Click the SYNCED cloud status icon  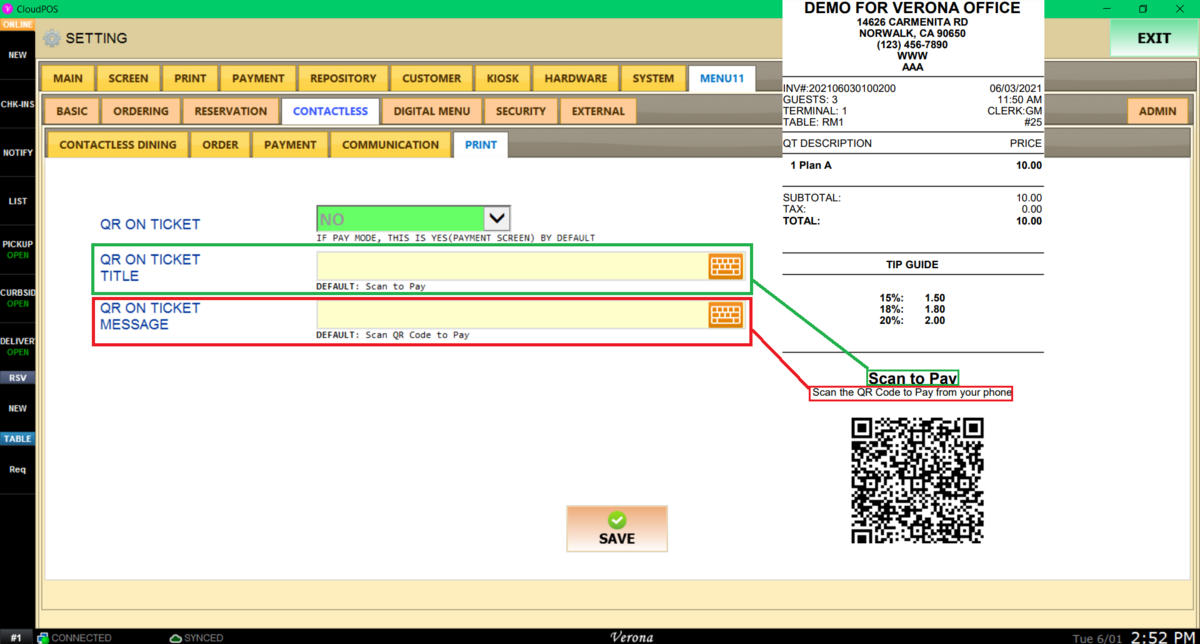click(x=176, y=637)
